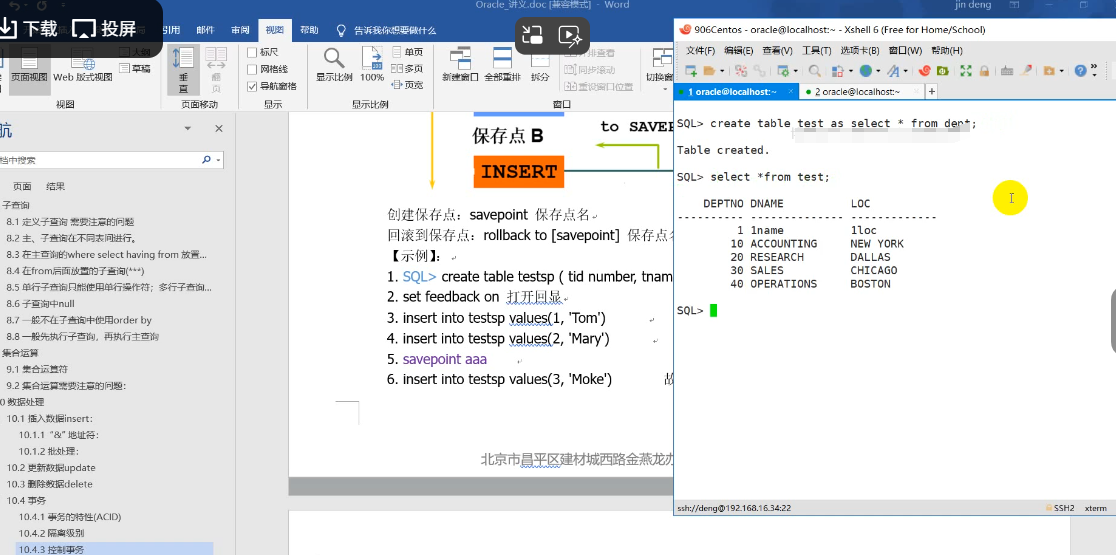Click Page Width (页宽) in zoom group
This screenshot has height=555, width=1116.
pyautogui.click(x=407, y=85)
